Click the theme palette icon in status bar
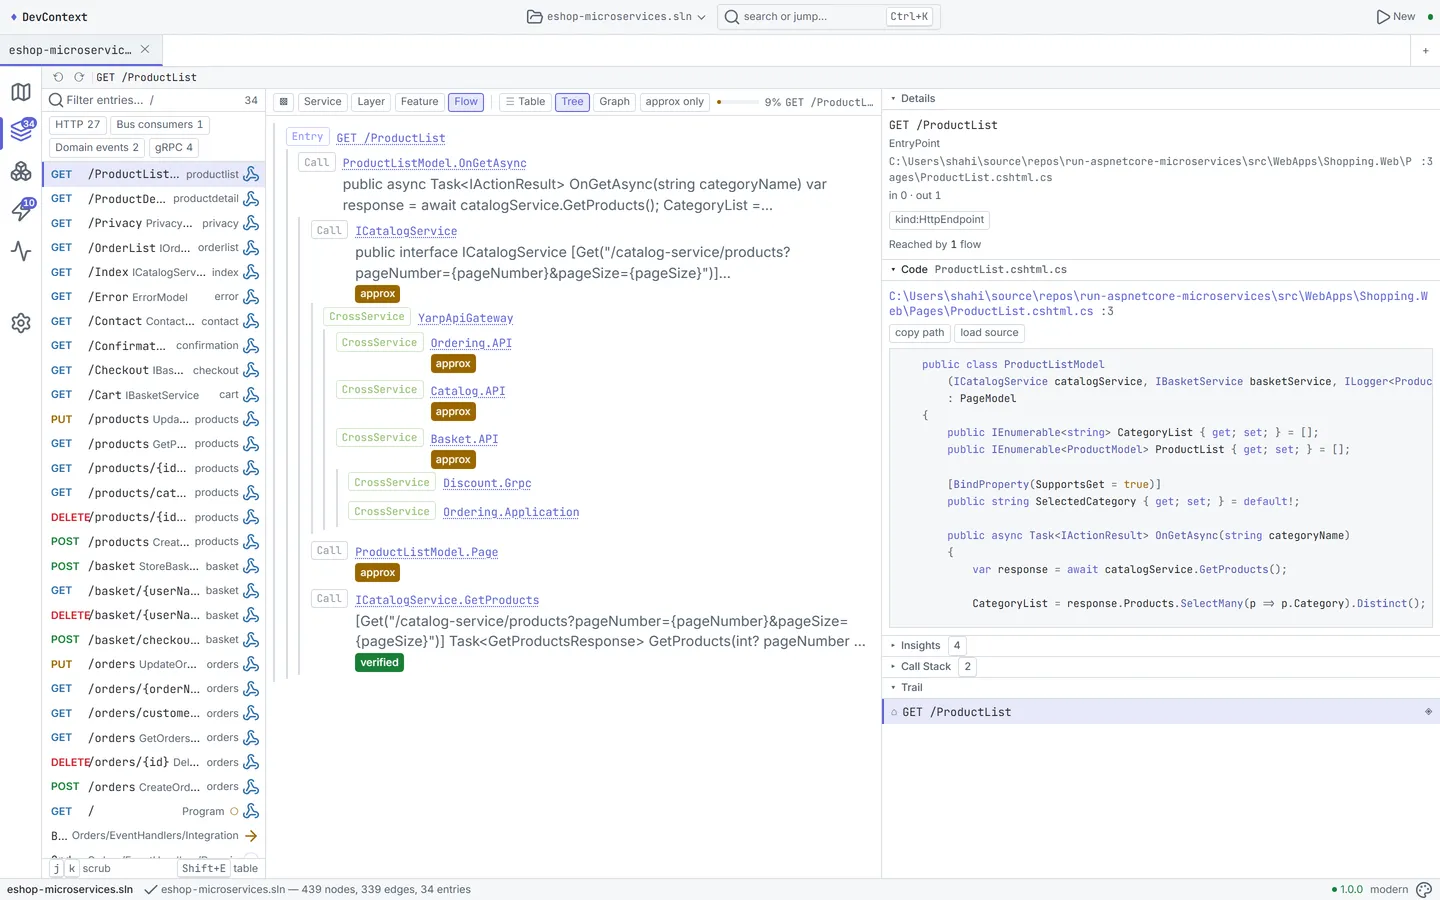 (x=1425, y=889)
